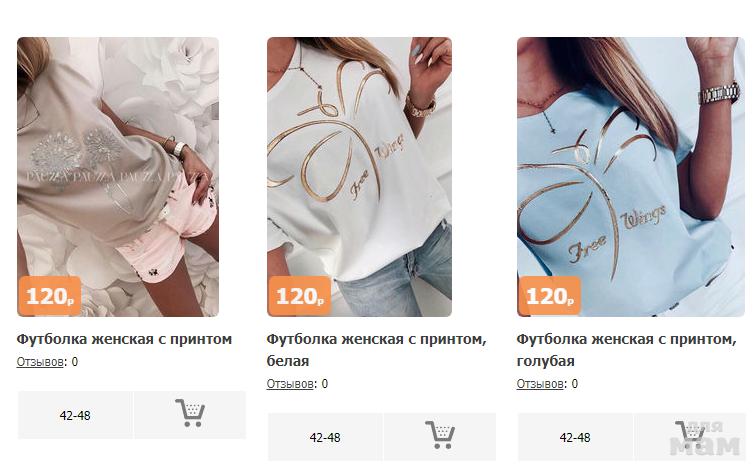Screen dimensions: 755x470
Task: Click cart icon for light blue t-shirt
Action: click(690, 436)
